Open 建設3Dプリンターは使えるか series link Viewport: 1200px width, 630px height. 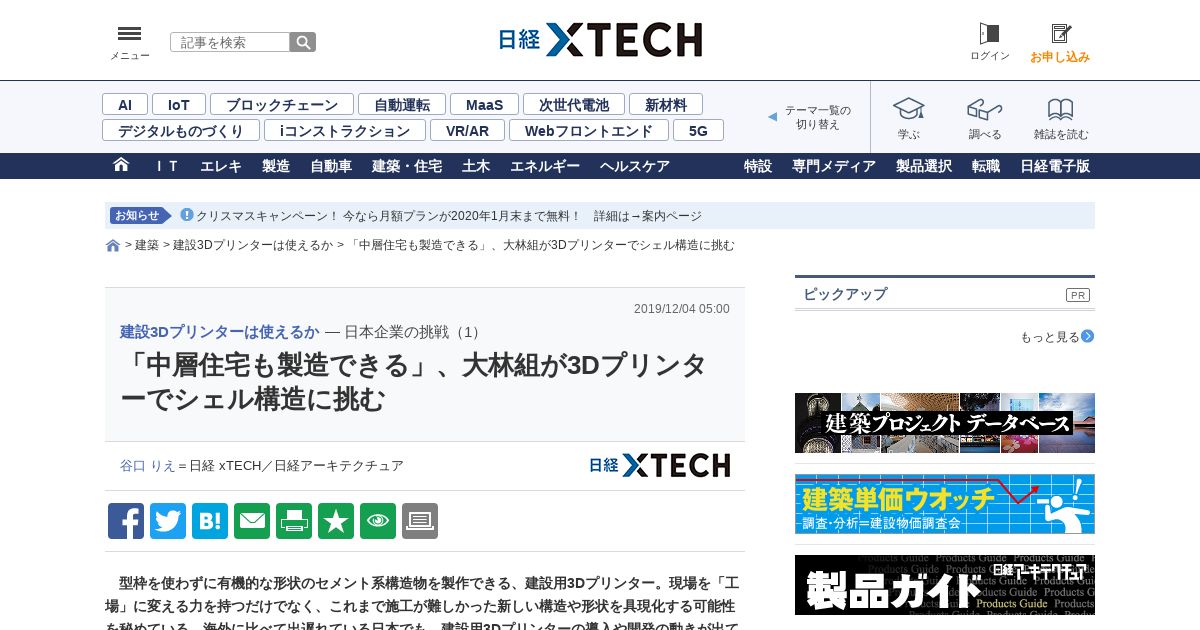[220, 332]
